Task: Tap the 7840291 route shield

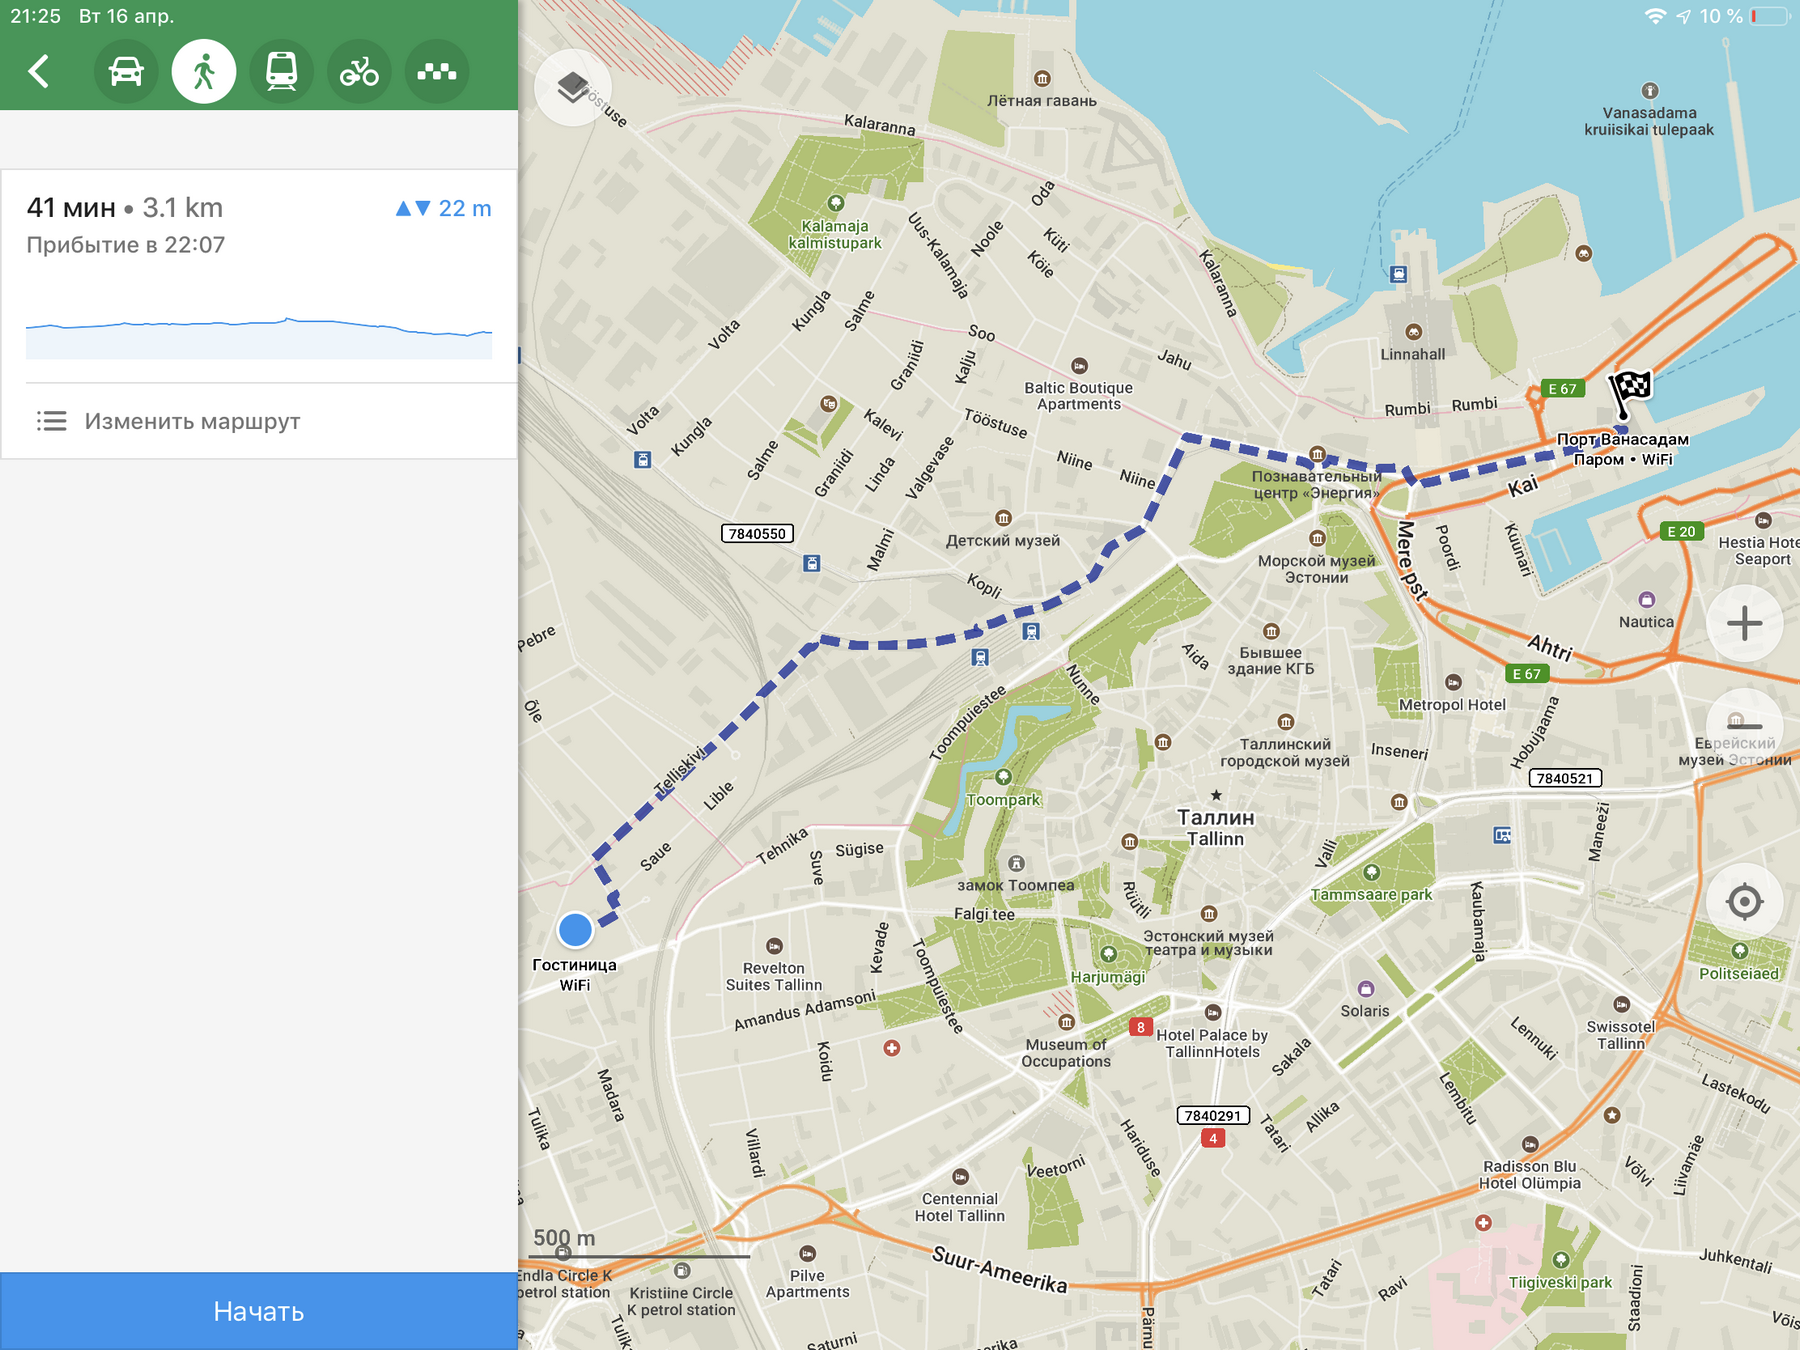Action: [1213, 1115]
